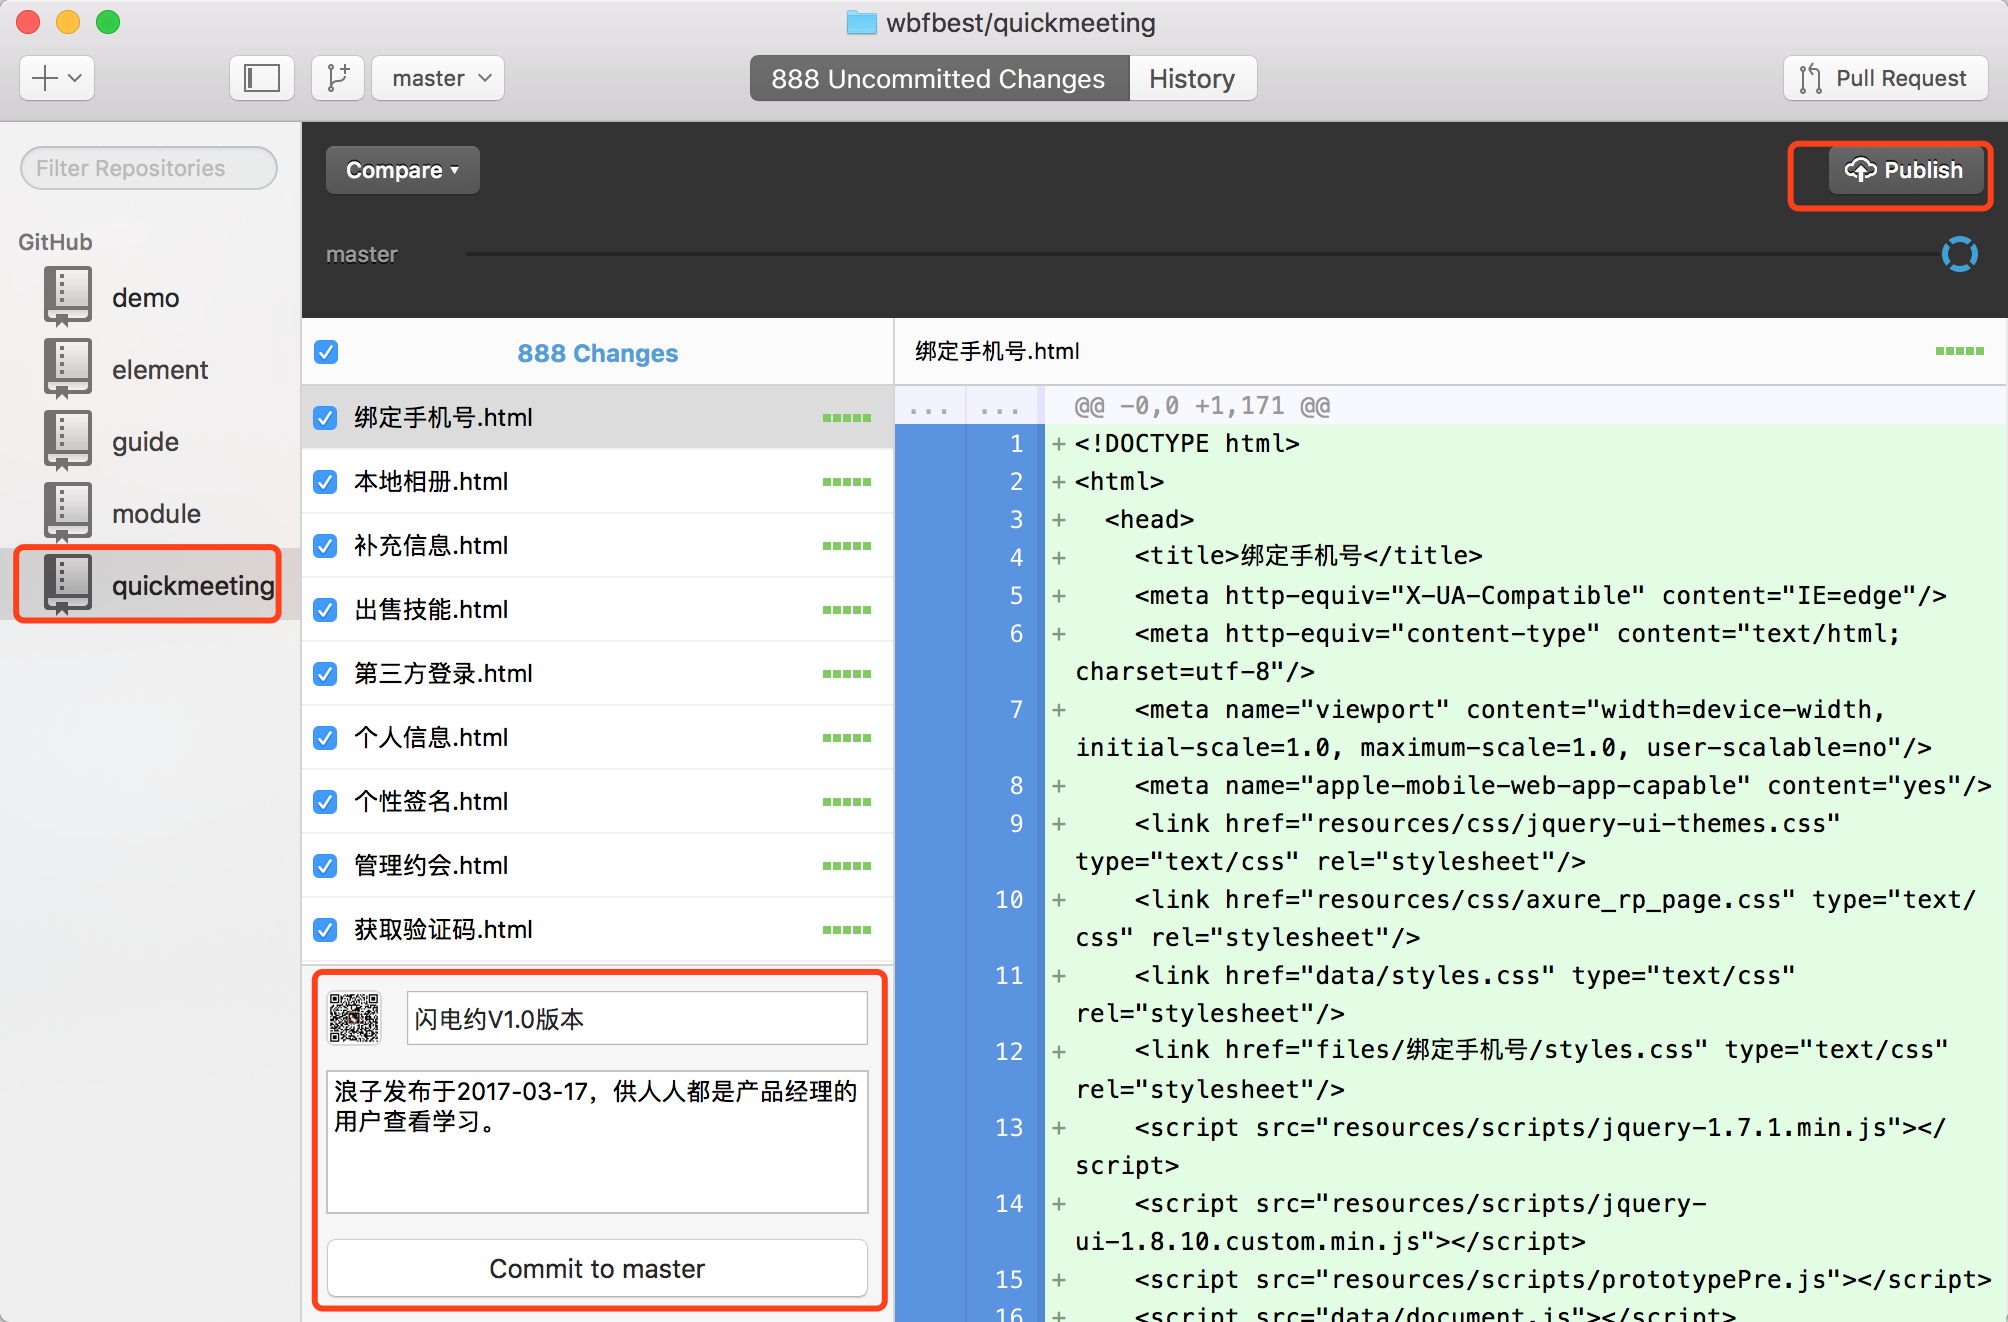Uncheck the 补充信息.html file checkbox
Viewport: 2008px width, 1322px height.
(x=325, y=546)
